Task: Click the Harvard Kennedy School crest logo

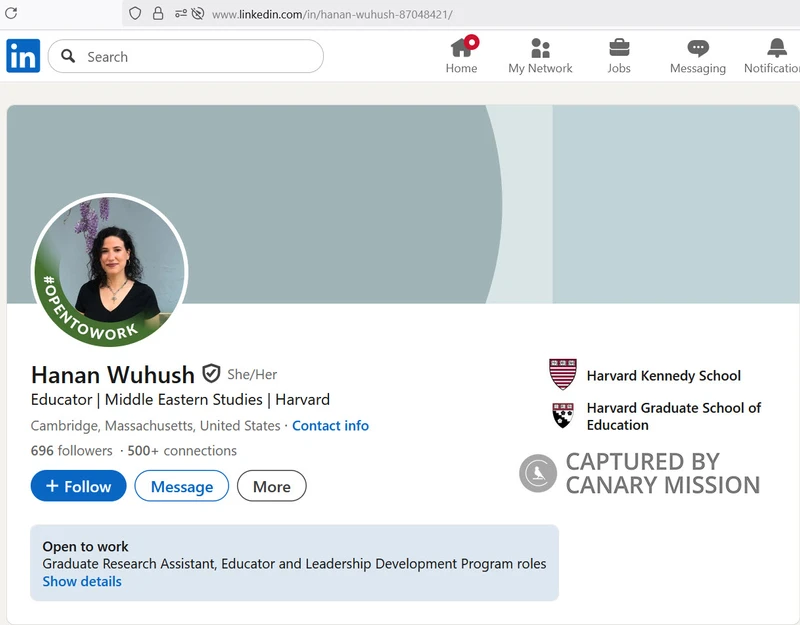Action: pyautogui.click(x=563, y=375)
